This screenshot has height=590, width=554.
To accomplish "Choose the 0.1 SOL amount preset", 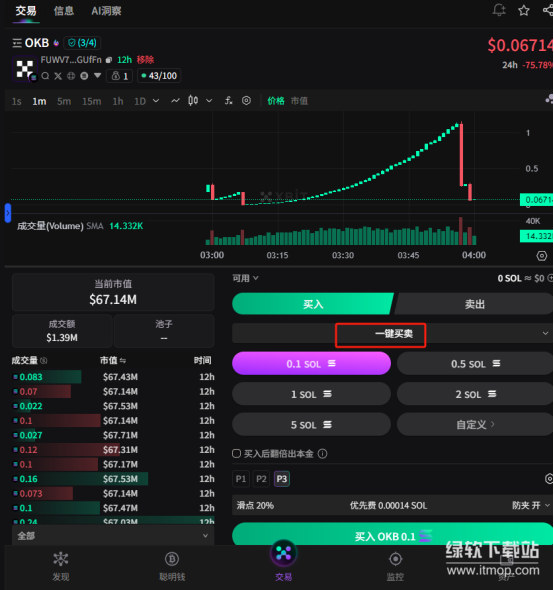I will click(x=311, y=363).
